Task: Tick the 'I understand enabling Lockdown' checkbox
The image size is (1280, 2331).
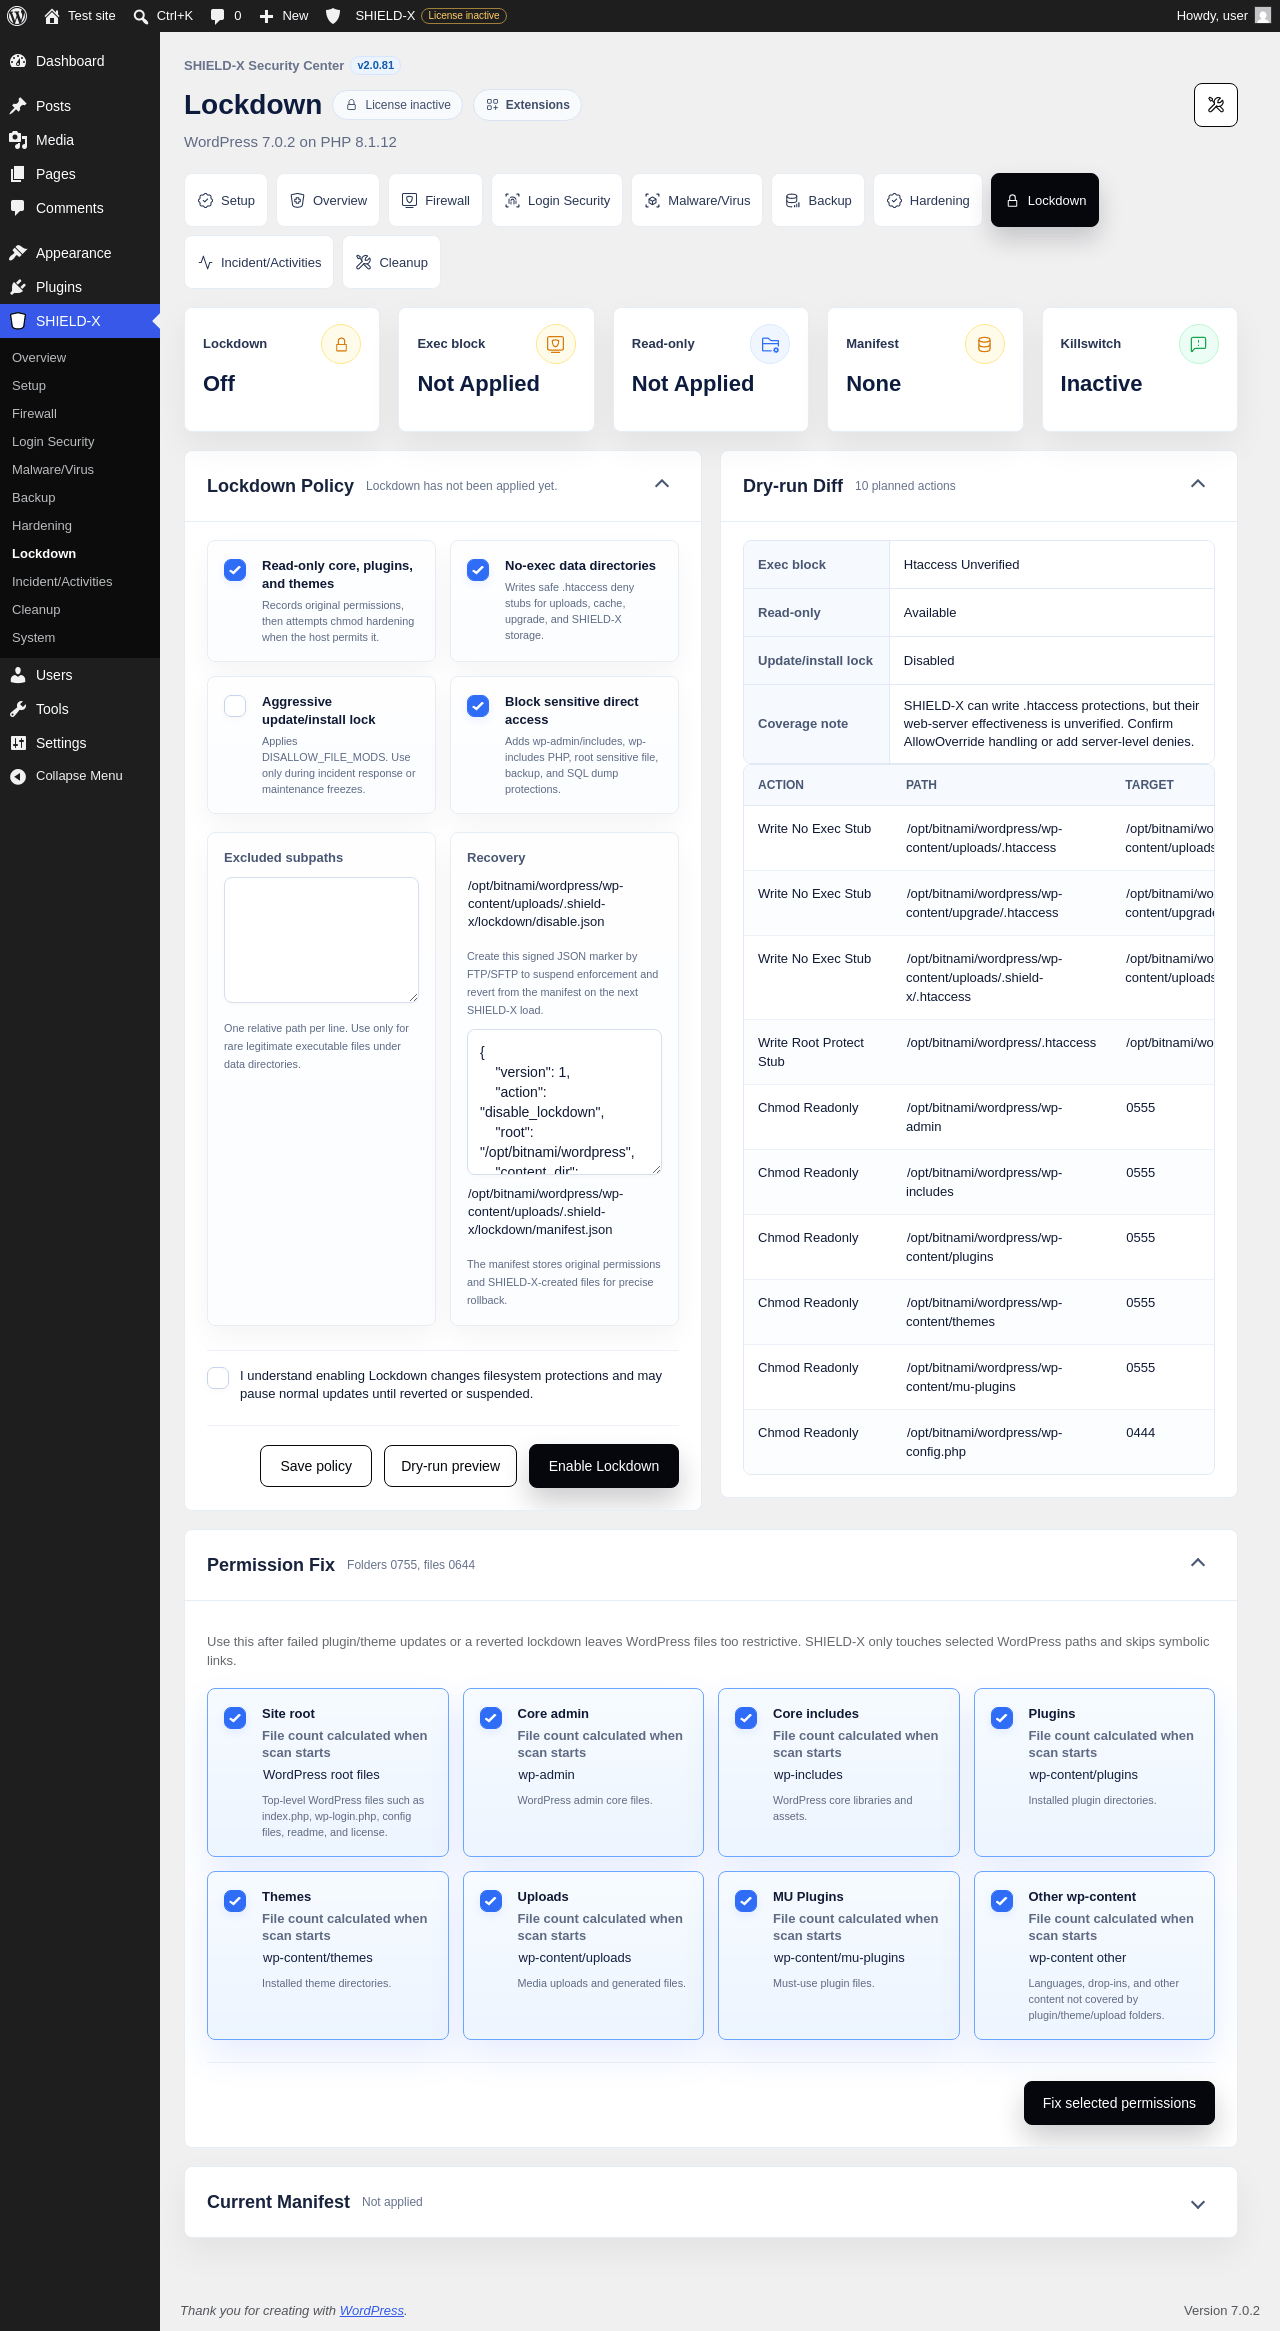Action: click(x=218, y=1378)
